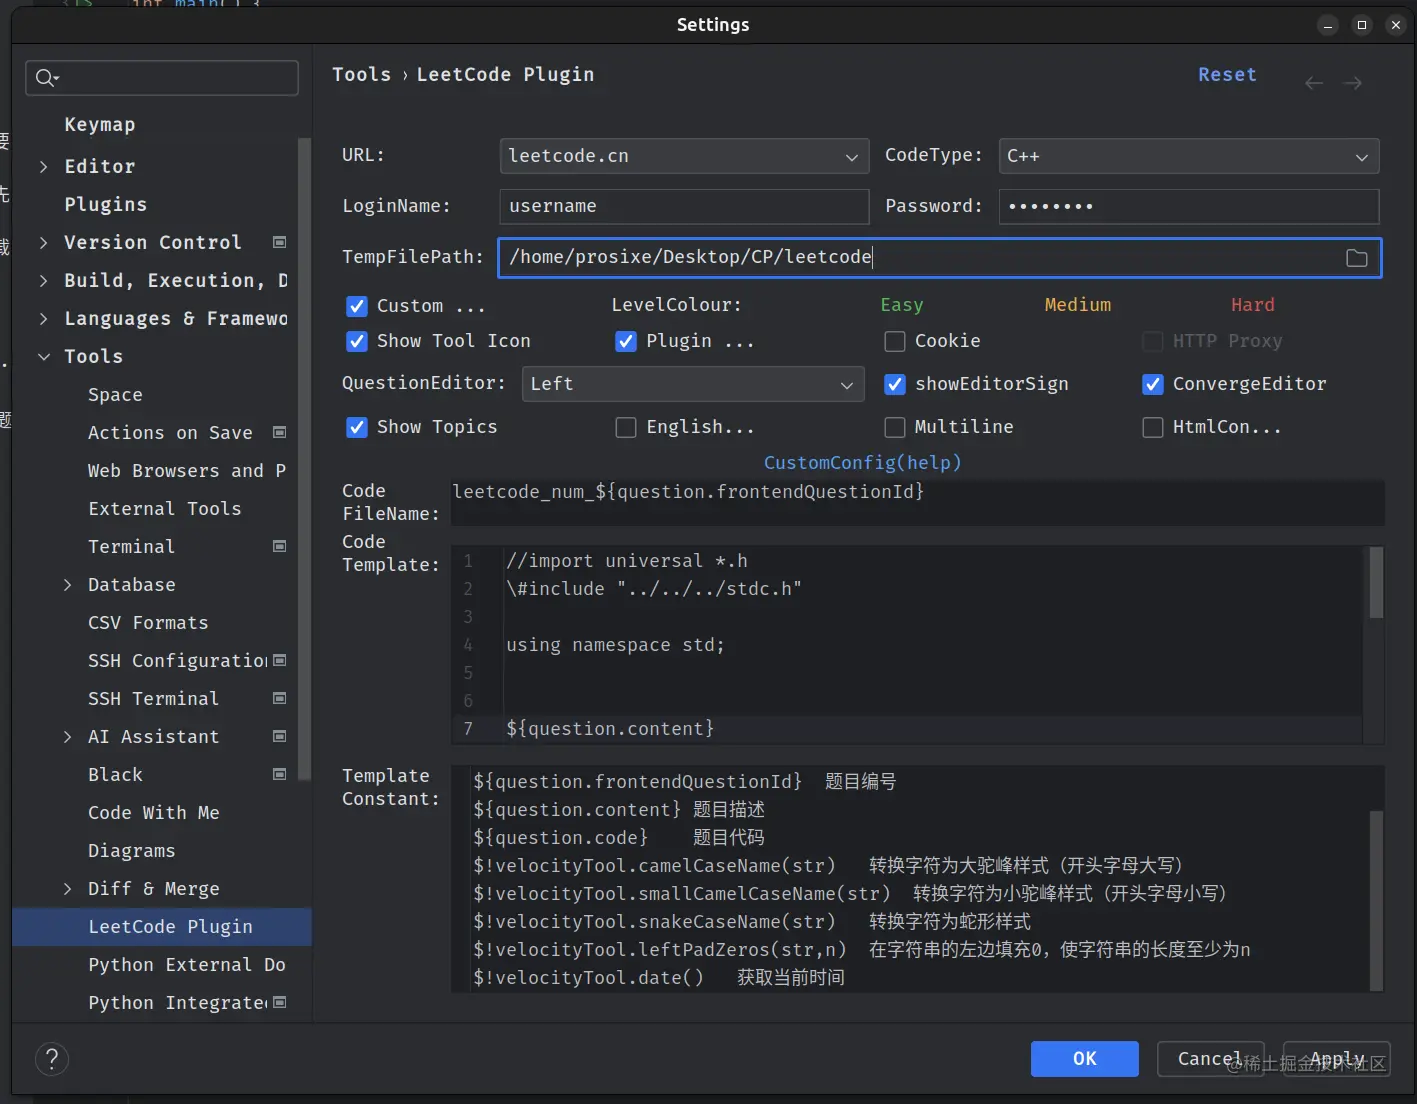This screenshot has height=1104, width=1417.
Task: Click the Cancel button
Action: click(x=1210, y=1059)
